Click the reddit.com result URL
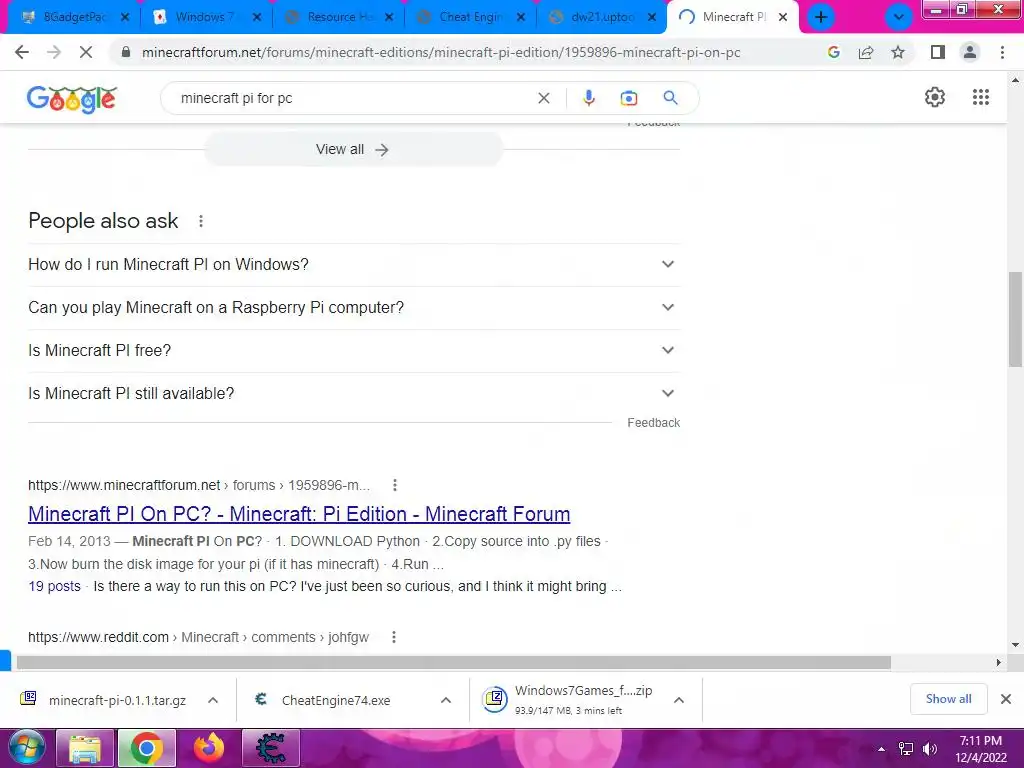1024x768 pixels. [x=198, y=637]
